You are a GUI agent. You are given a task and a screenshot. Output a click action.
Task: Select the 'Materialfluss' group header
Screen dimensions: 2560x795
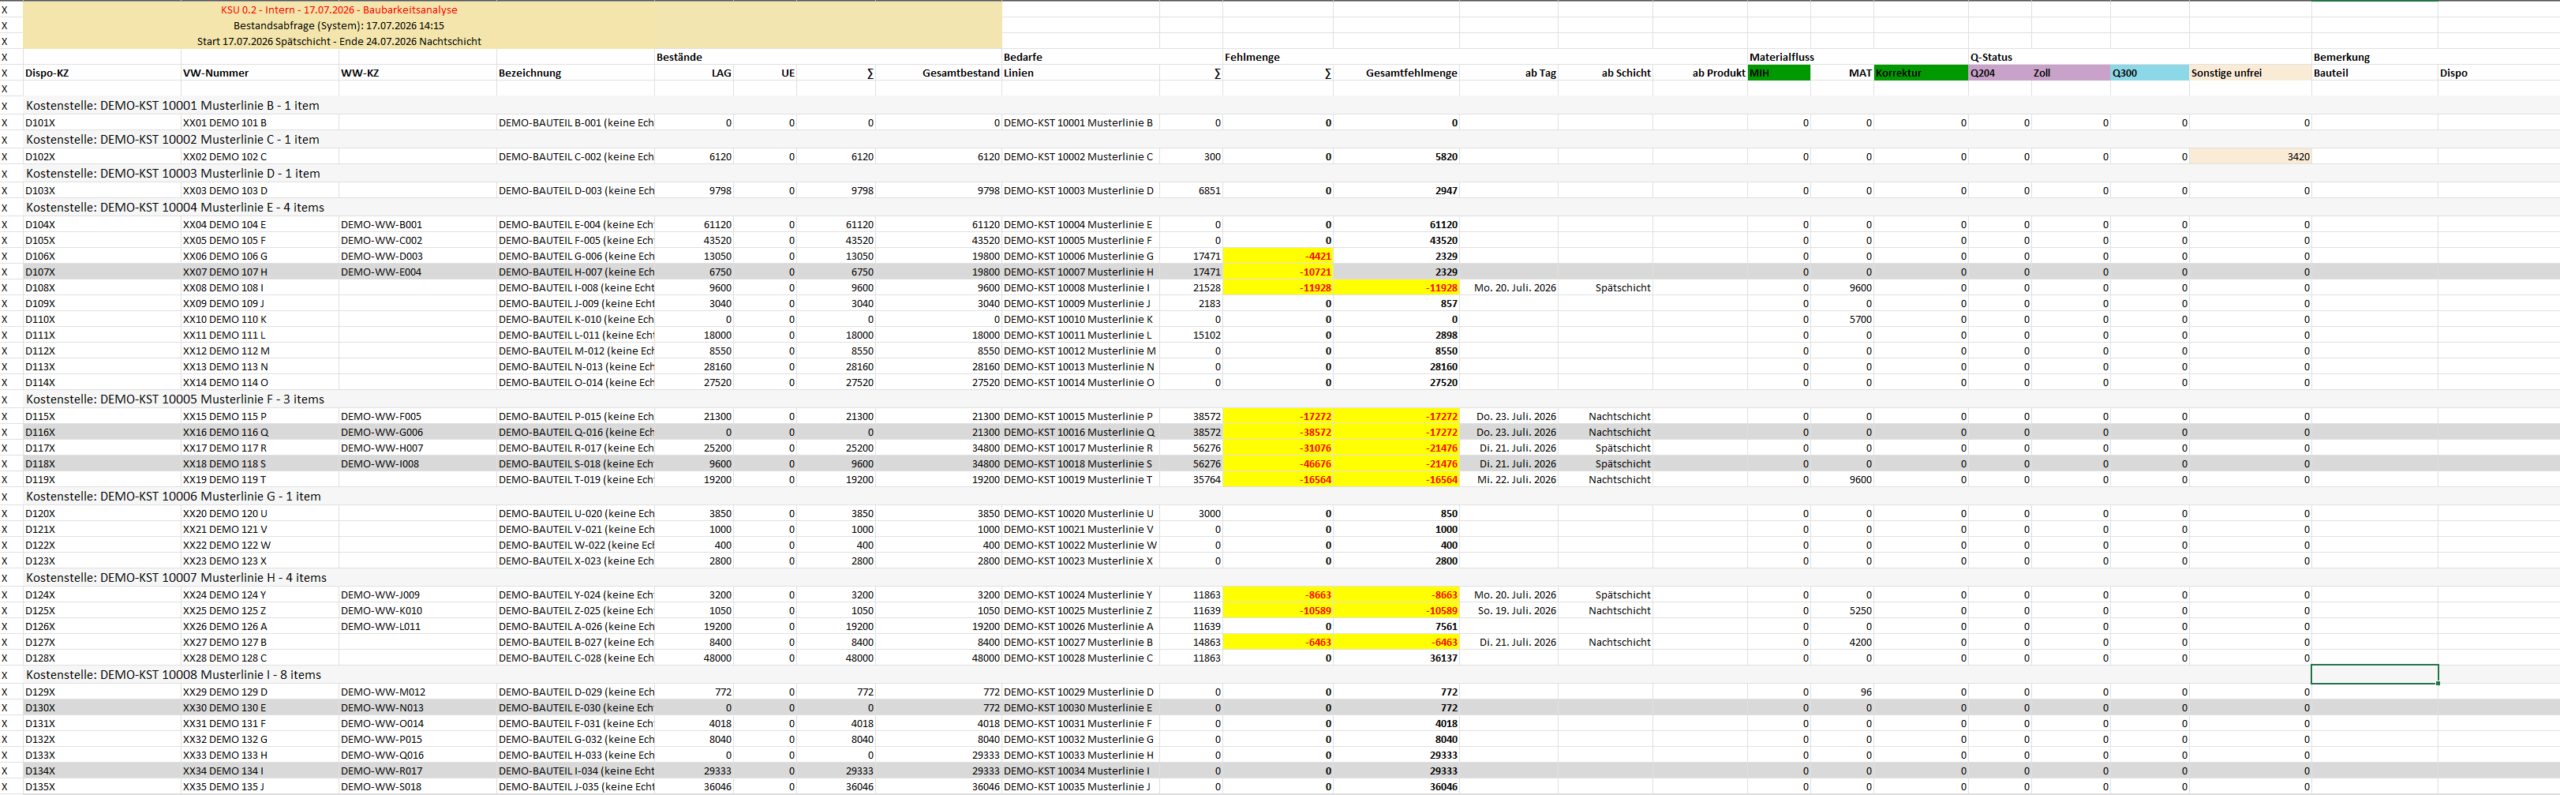tap(1781, 57)
